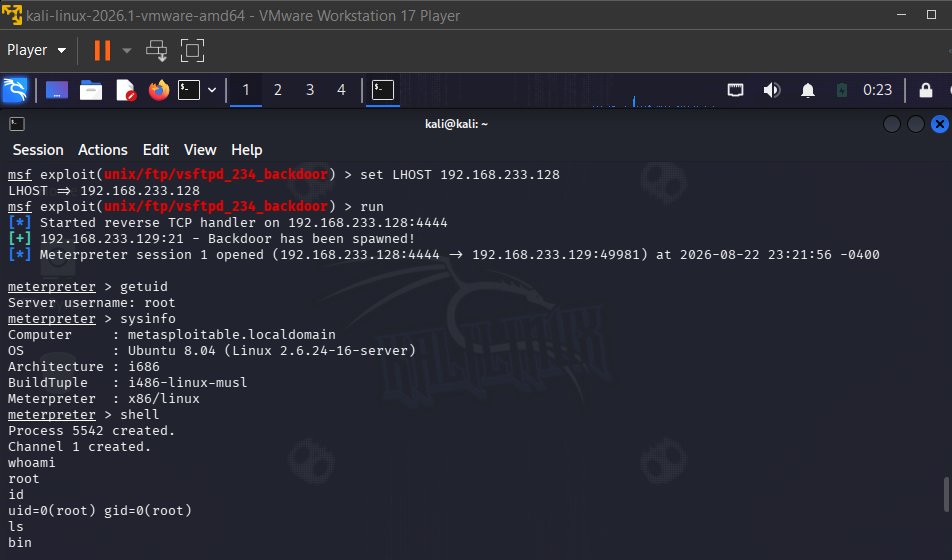The height and width of the screenshot is (560, 952).
Task: Click 'Ubuntu 8.04 (Linux 2.6.24-16-server)' text
Action: coord(271,350)
